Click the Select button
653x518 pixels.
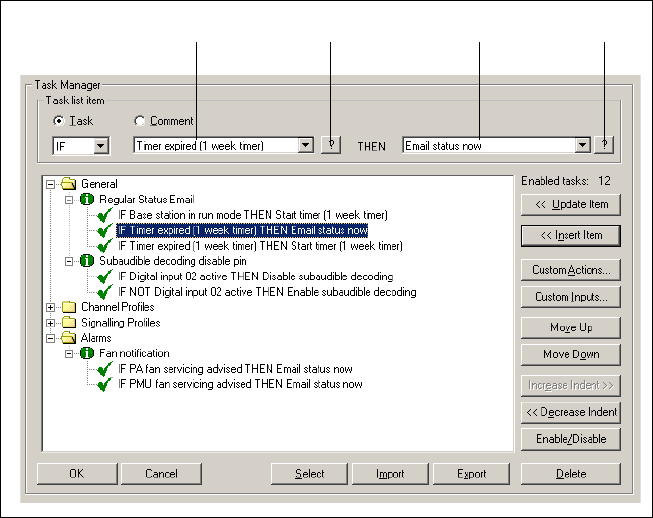(x=309, y=474)
